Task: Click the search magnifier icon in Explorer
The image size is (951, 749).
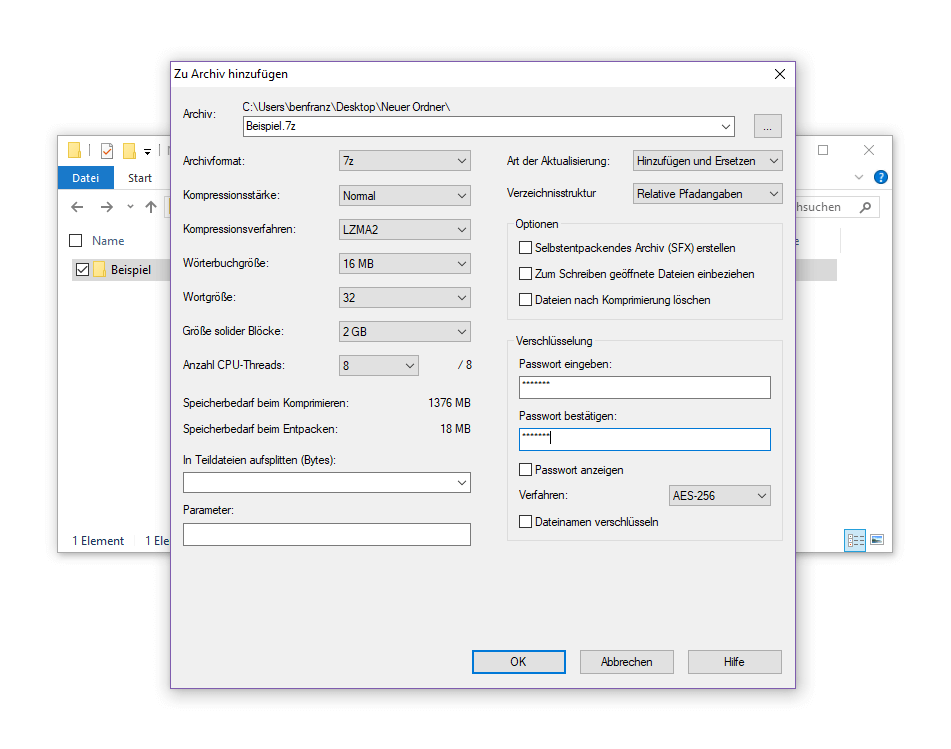Action: pos(865,207)
